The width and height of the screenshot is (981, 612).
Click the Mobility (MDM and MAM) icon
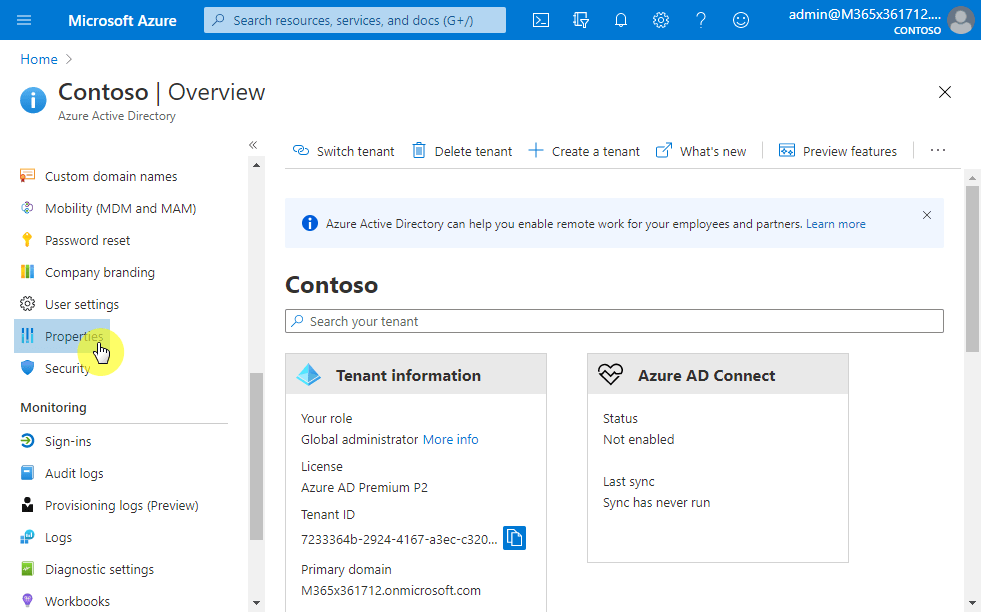click(x=27, y=208)
